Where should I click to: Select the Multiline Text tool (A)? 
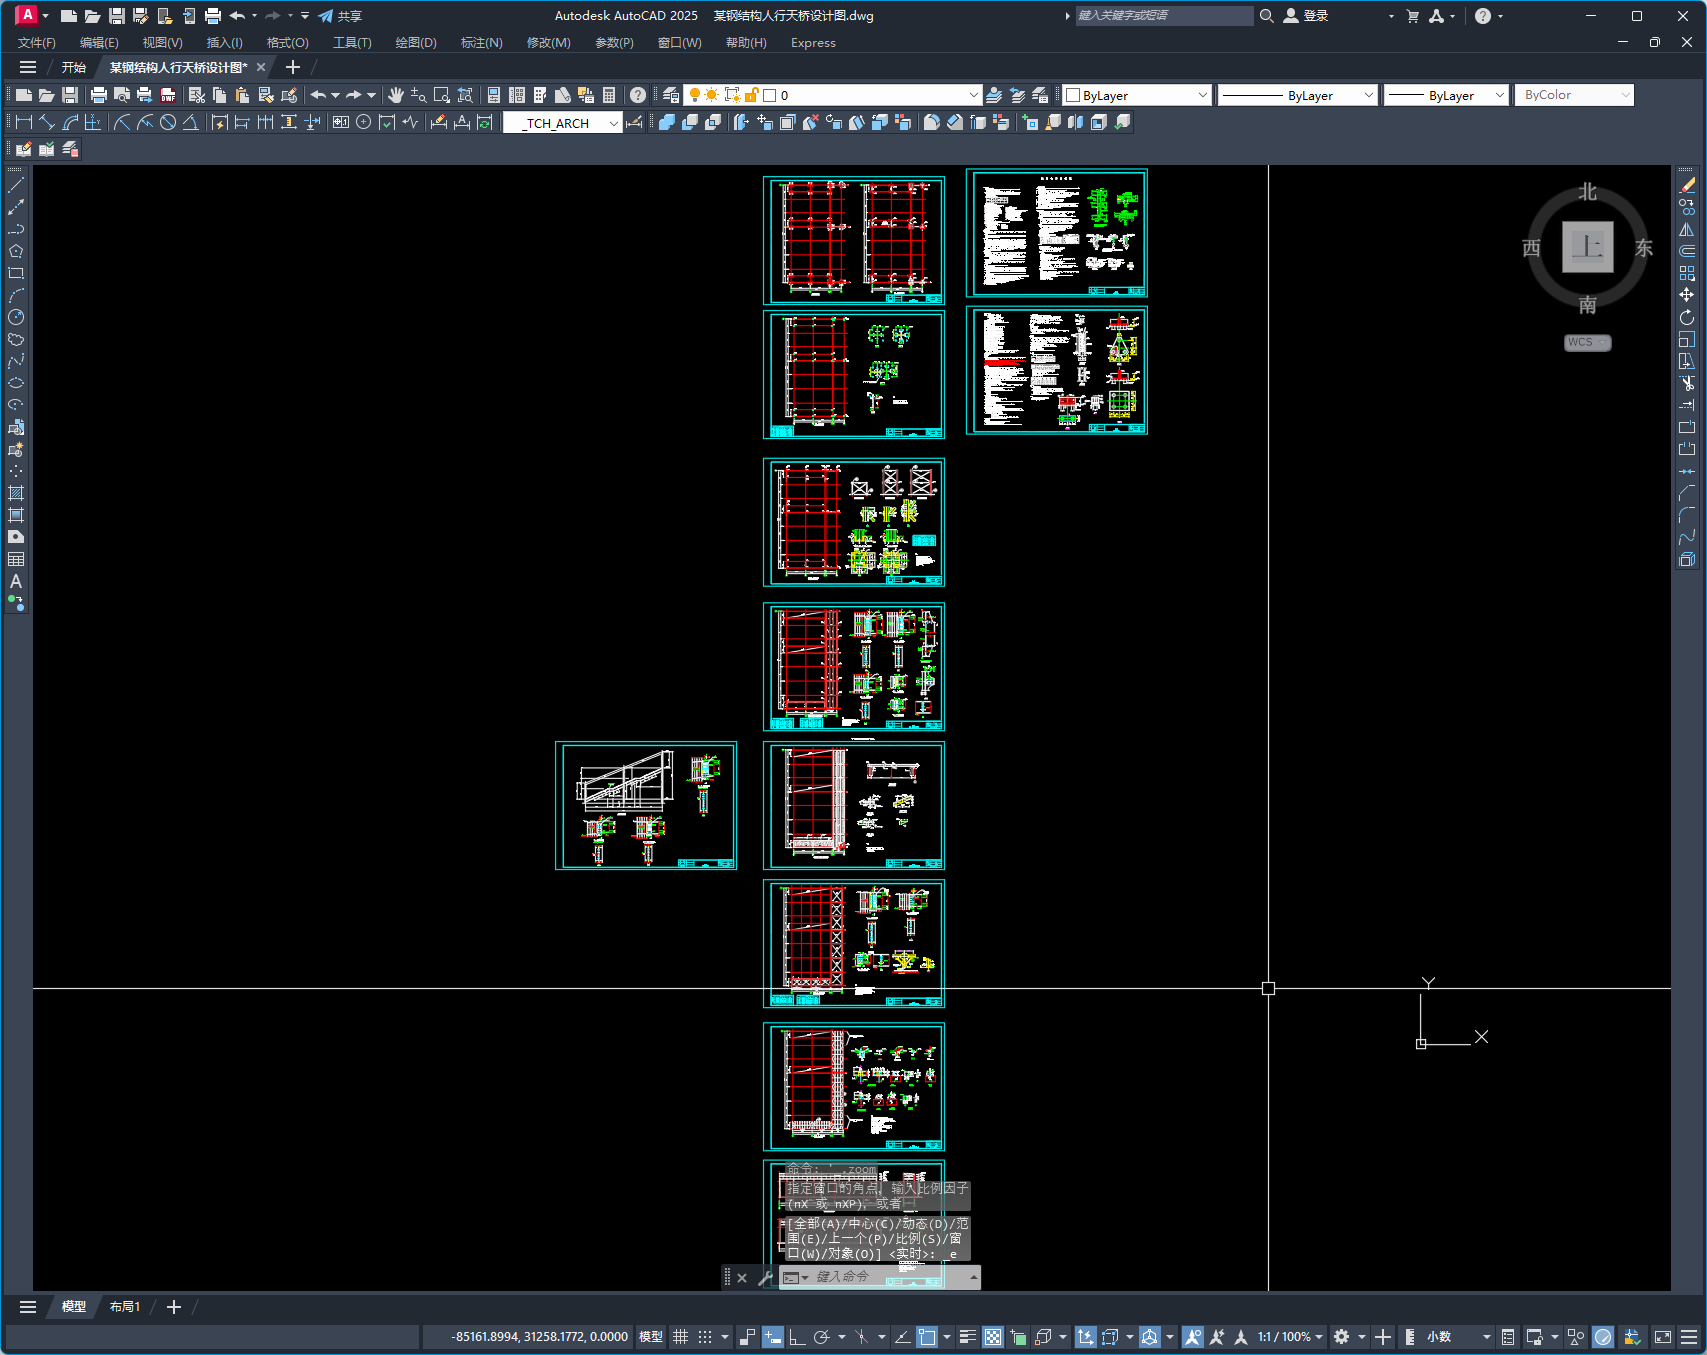click(16, 581)
